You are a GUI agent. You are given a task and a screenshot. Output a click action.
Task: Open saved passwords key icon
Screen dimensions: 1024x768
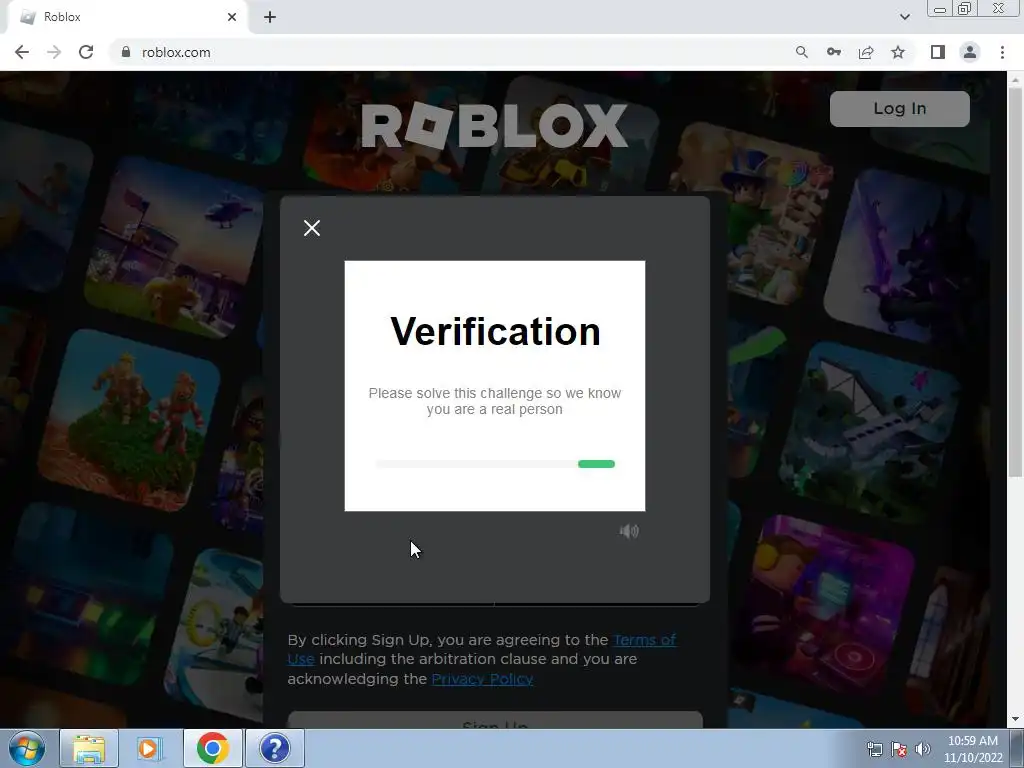tap(834, 52)
